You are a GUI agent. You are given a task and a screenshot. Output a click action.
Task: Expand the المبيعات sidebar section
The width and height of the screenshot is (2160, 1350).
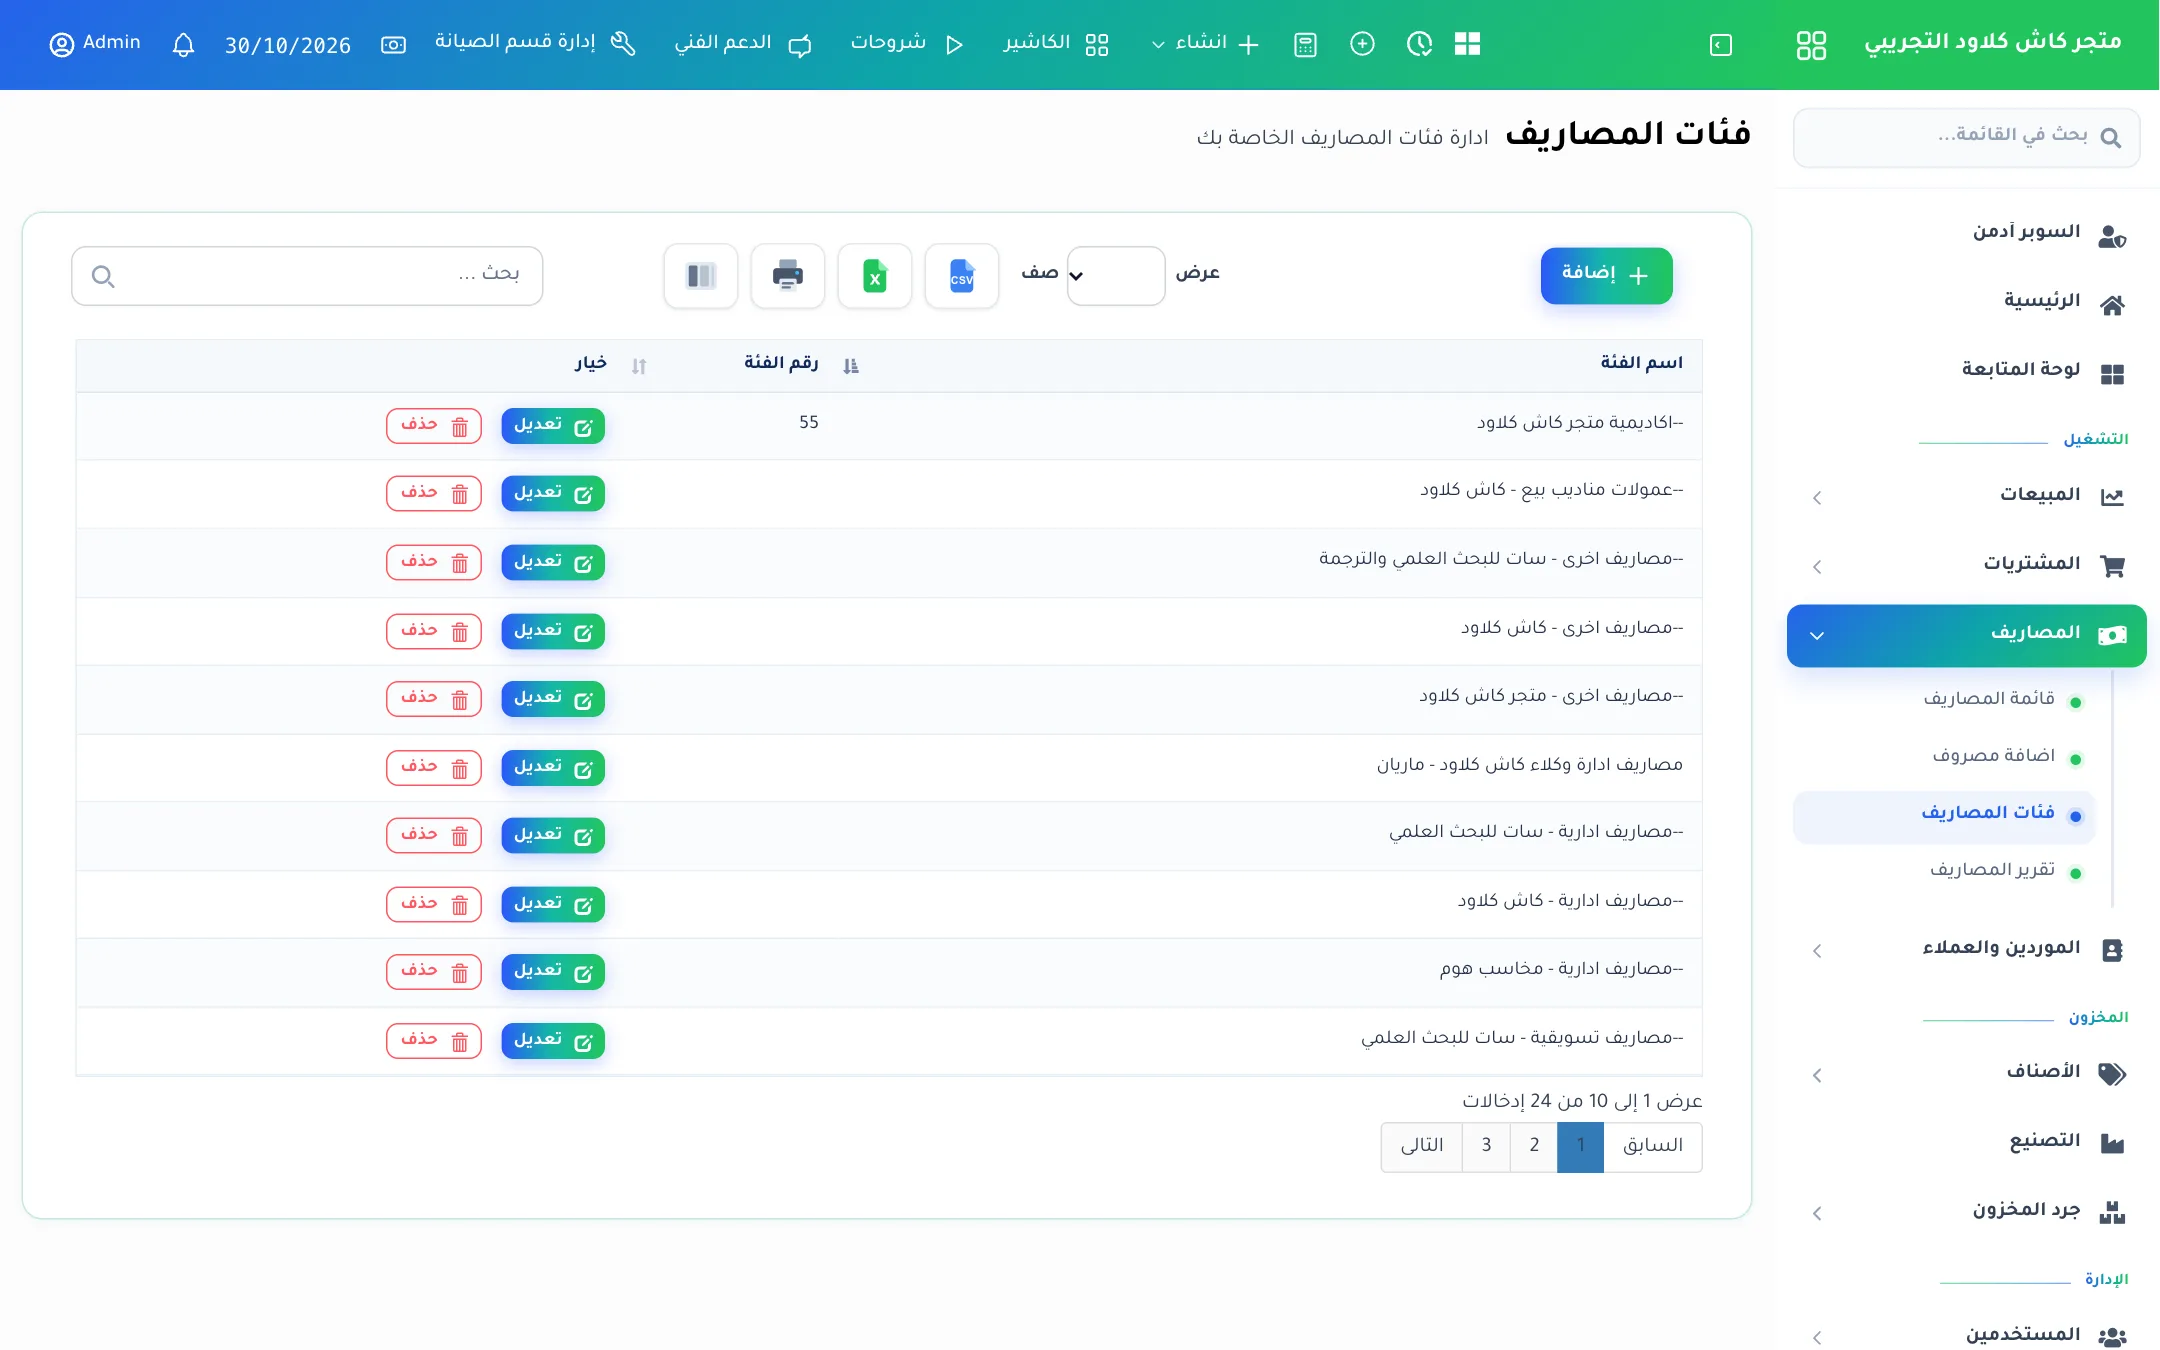(1966, 496)
